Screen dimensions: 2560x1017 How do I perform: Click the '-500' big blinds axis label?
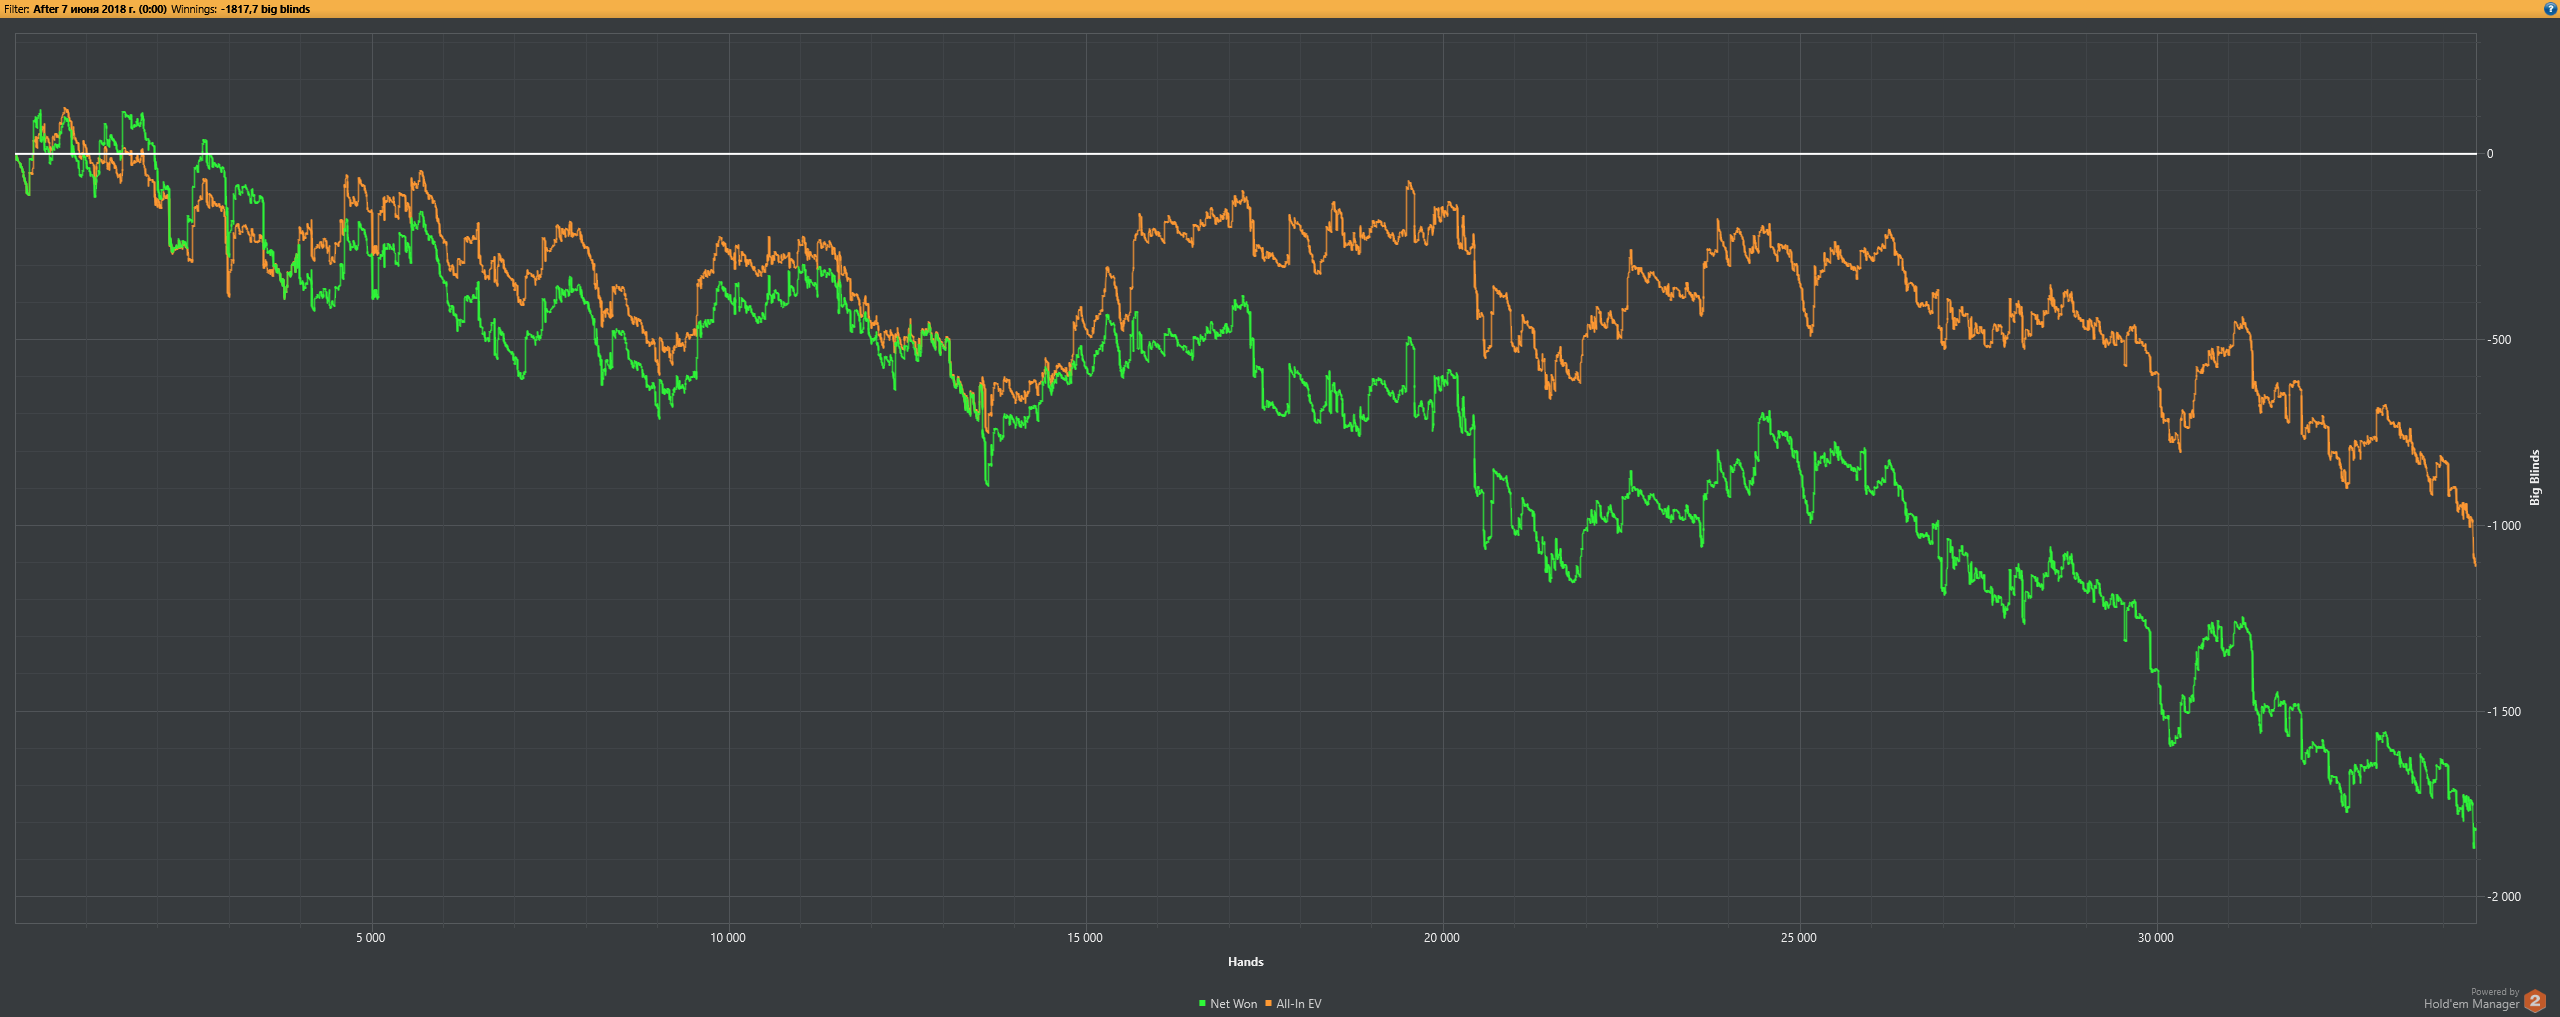coord(2499,340)
